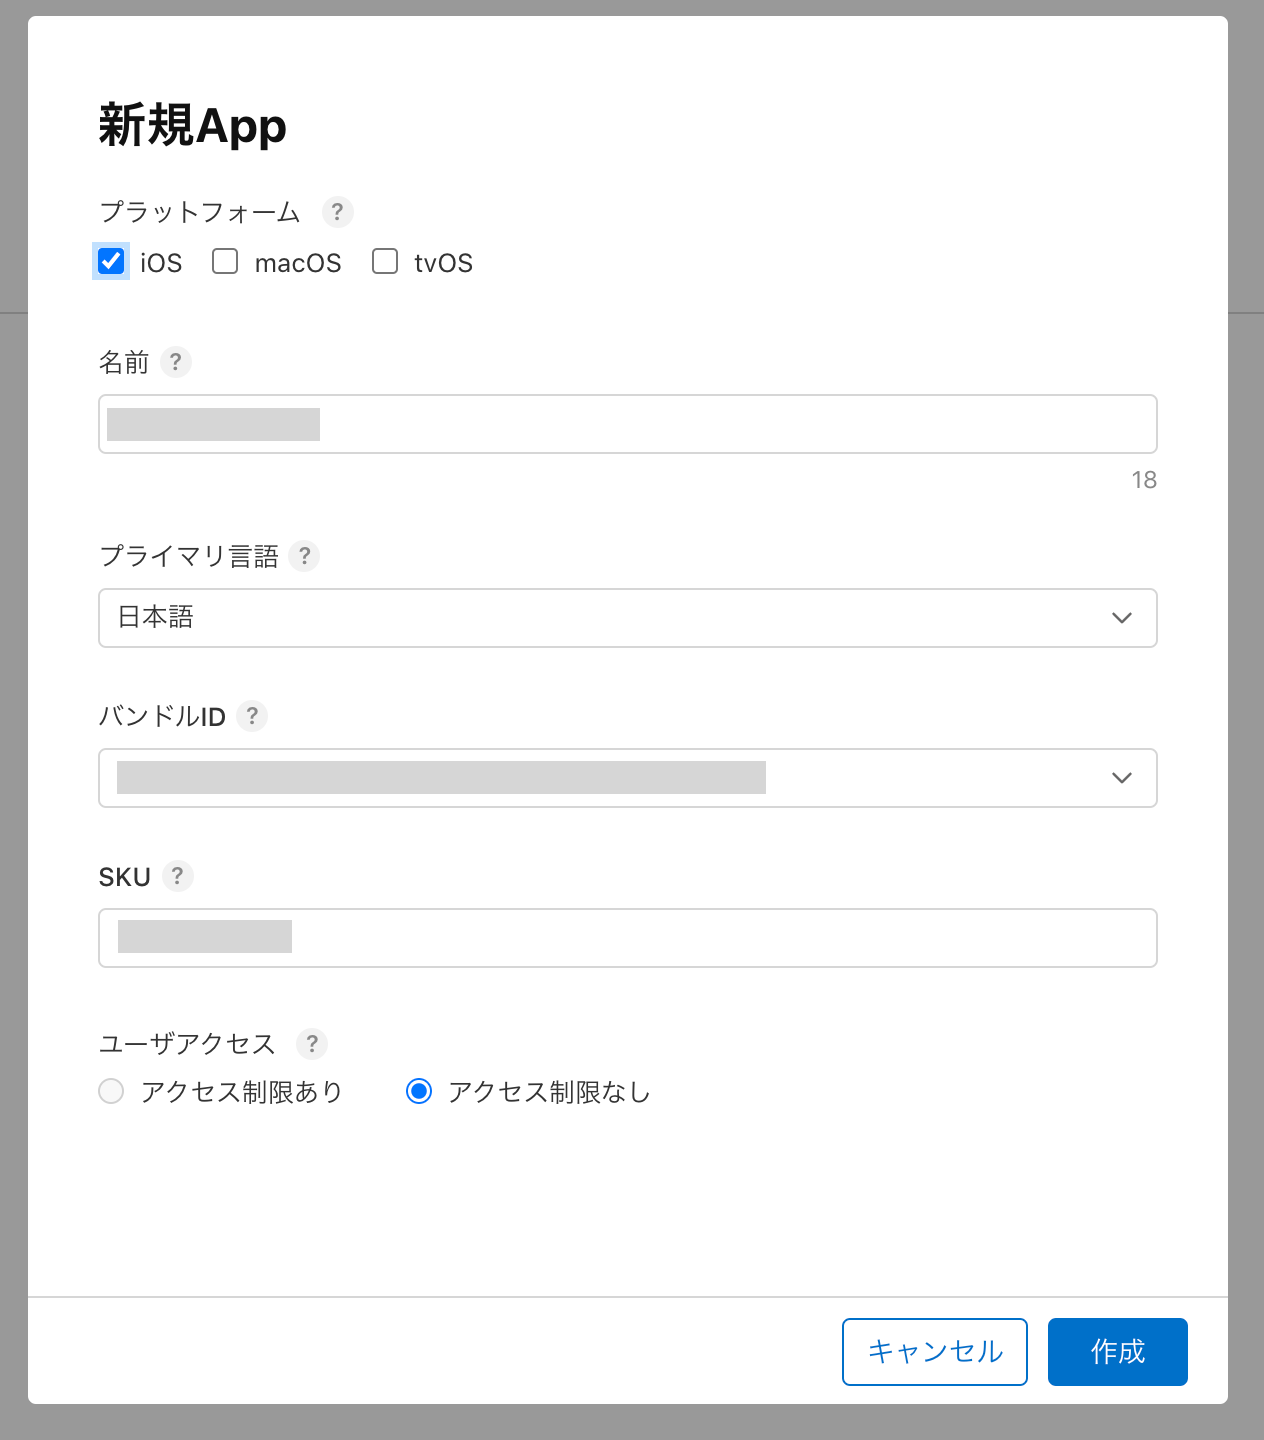Select the アクセス制限なし radio option
The height and width of the screenshot is (1440, 1264).
click(419, 1091)
